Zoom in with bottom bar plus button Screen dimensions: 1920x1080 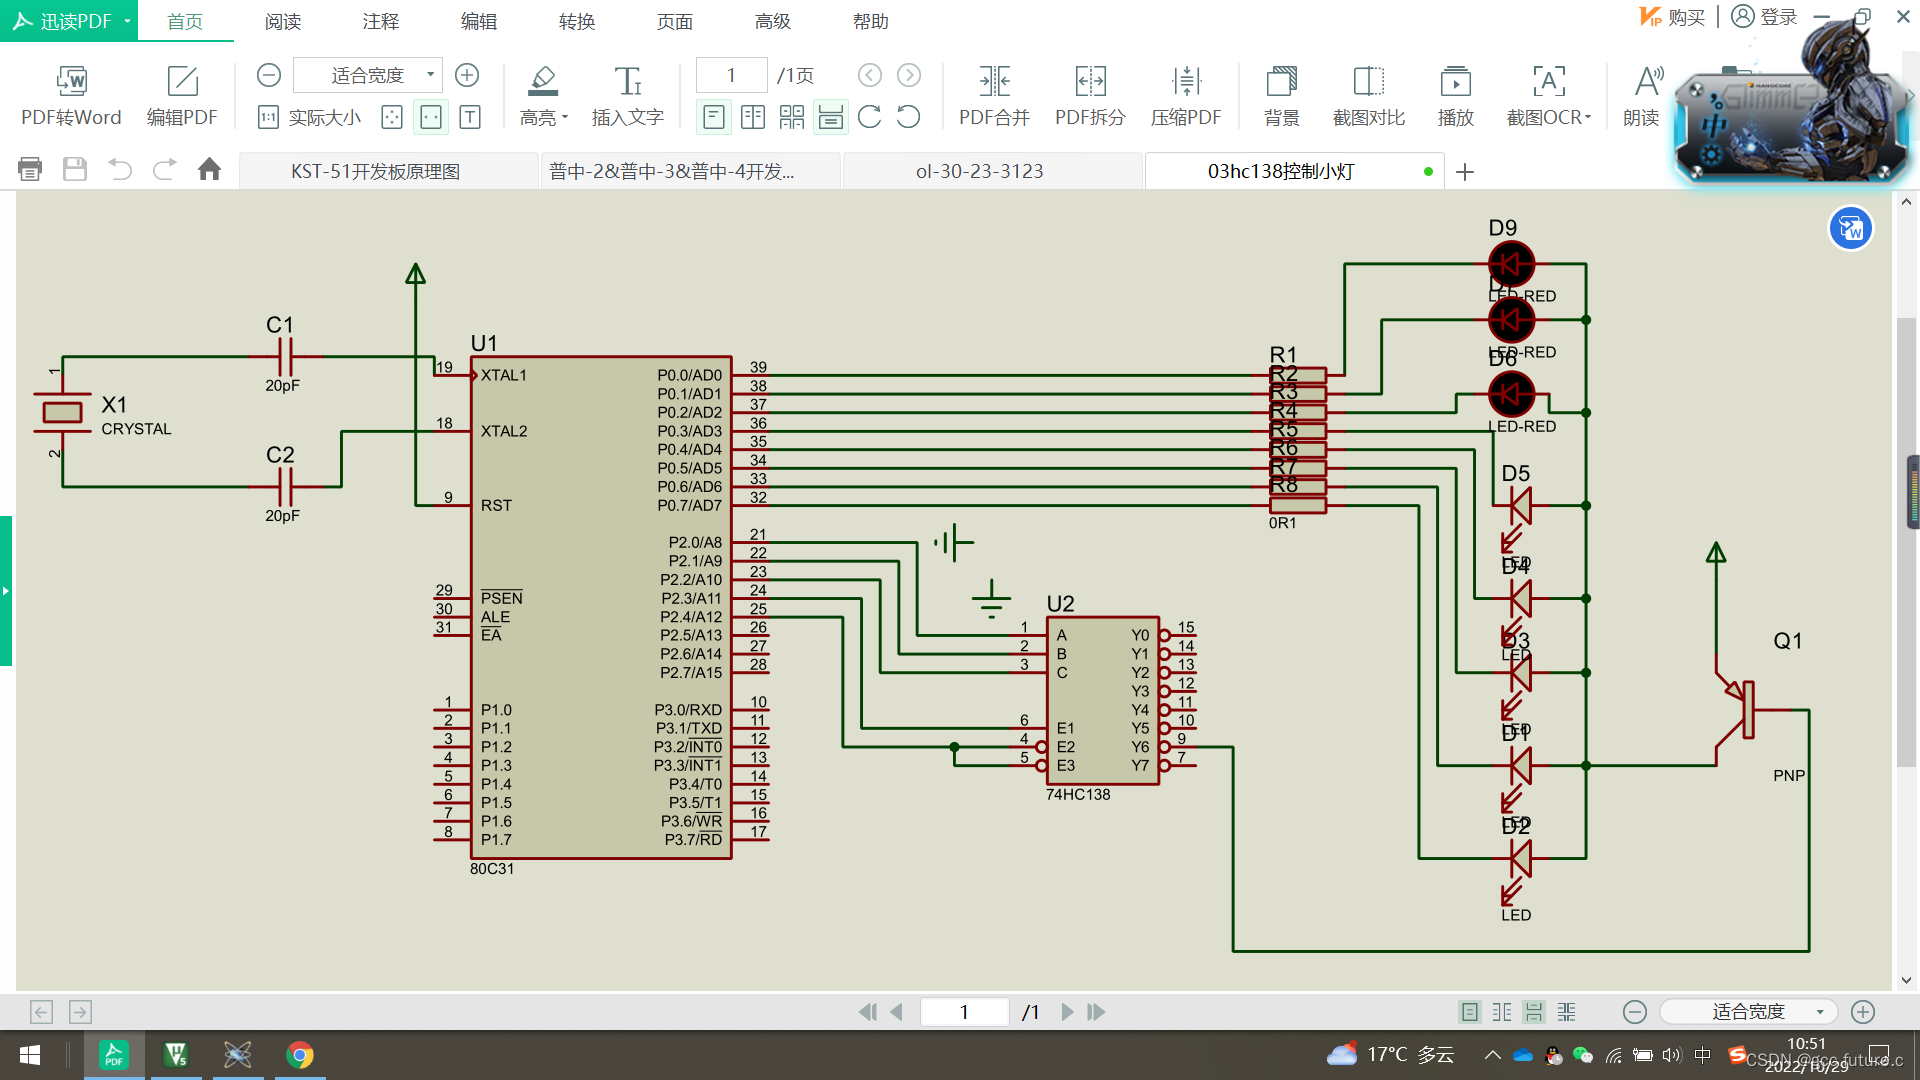pyautogui.click(x=1862, y=1012)
